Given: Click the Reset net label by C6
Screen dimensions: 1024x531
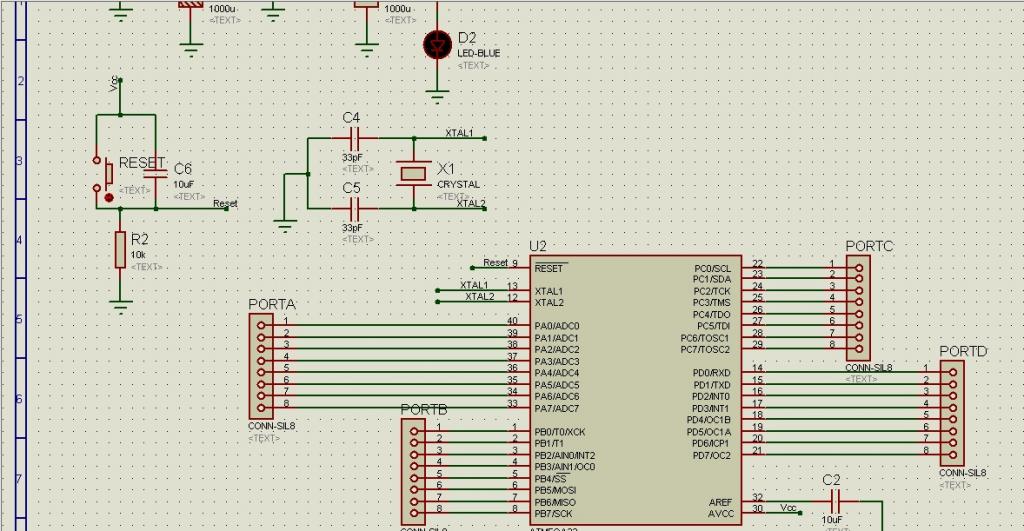Looking at the screenshot, I should [x=225, y=204].
